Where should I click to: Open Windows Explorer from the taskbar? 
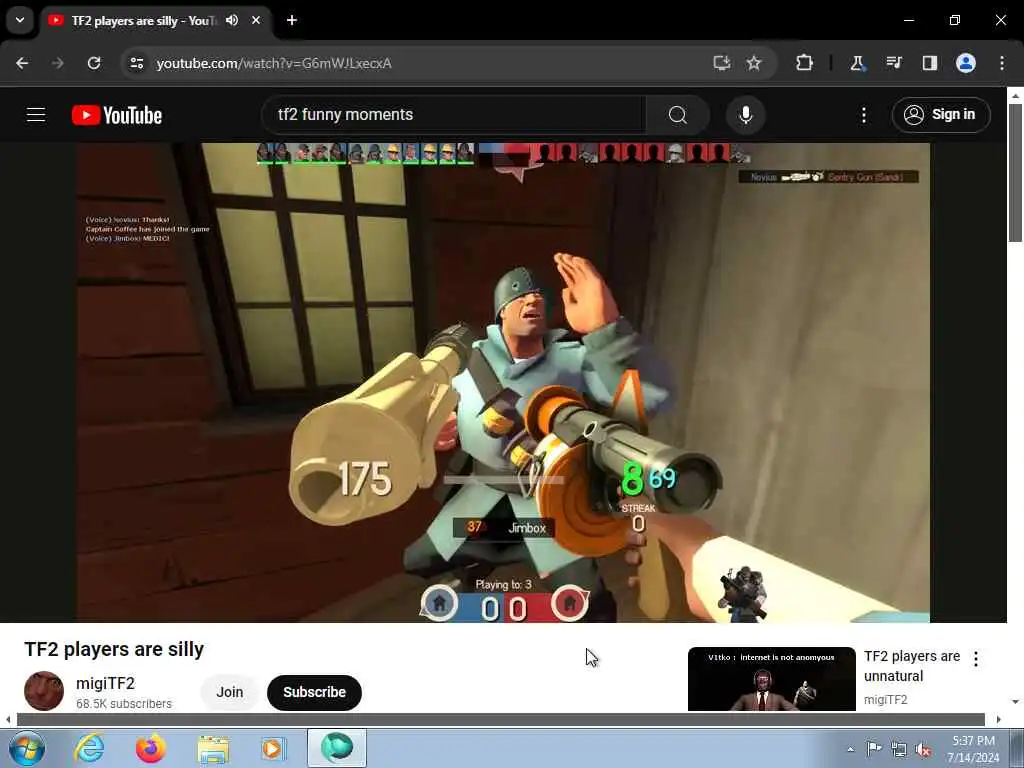[213, 748]
